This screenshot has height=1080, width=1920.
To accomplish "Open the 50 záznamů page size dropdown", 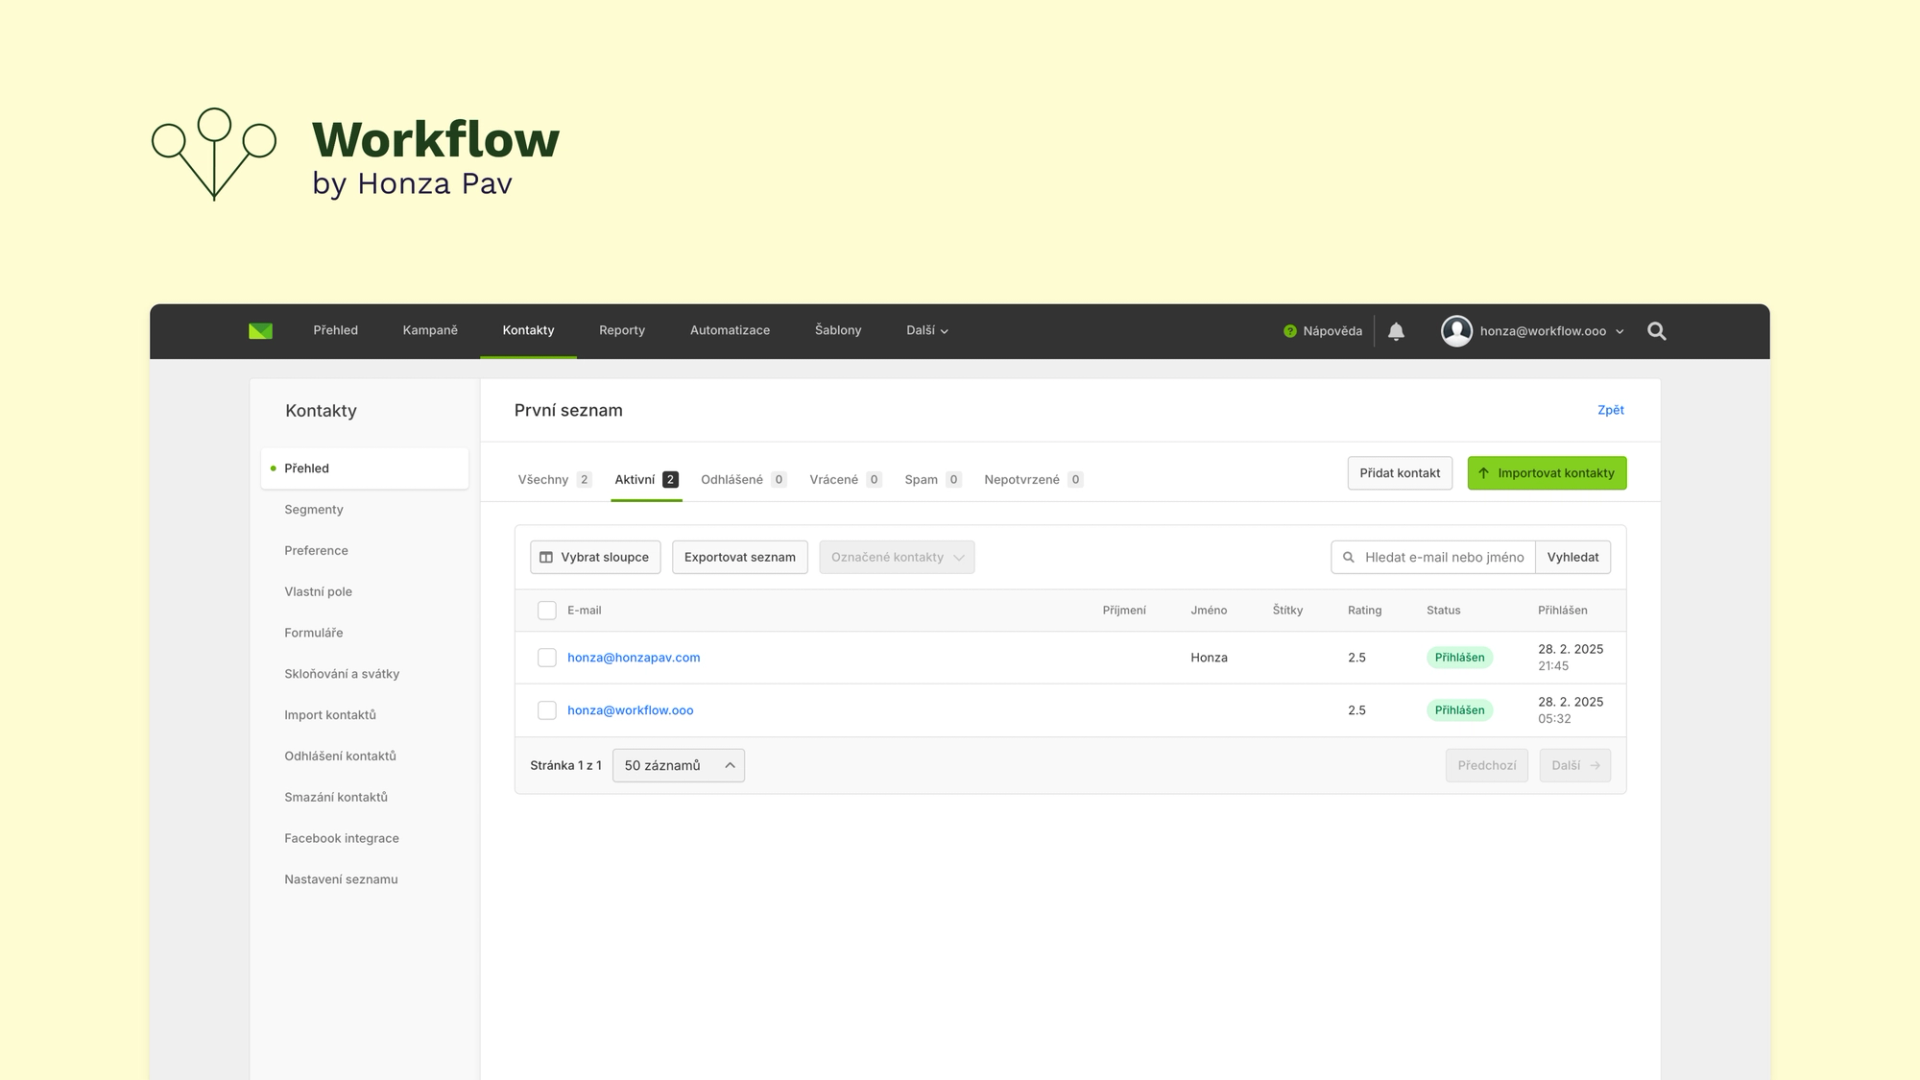I will [678, 765].
